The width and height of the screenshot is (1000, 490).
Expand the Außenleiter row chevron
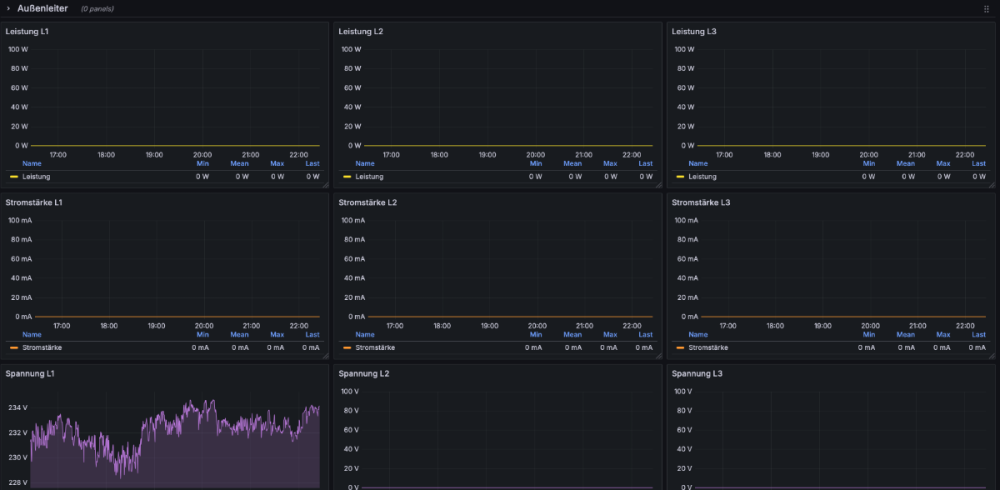6,8
